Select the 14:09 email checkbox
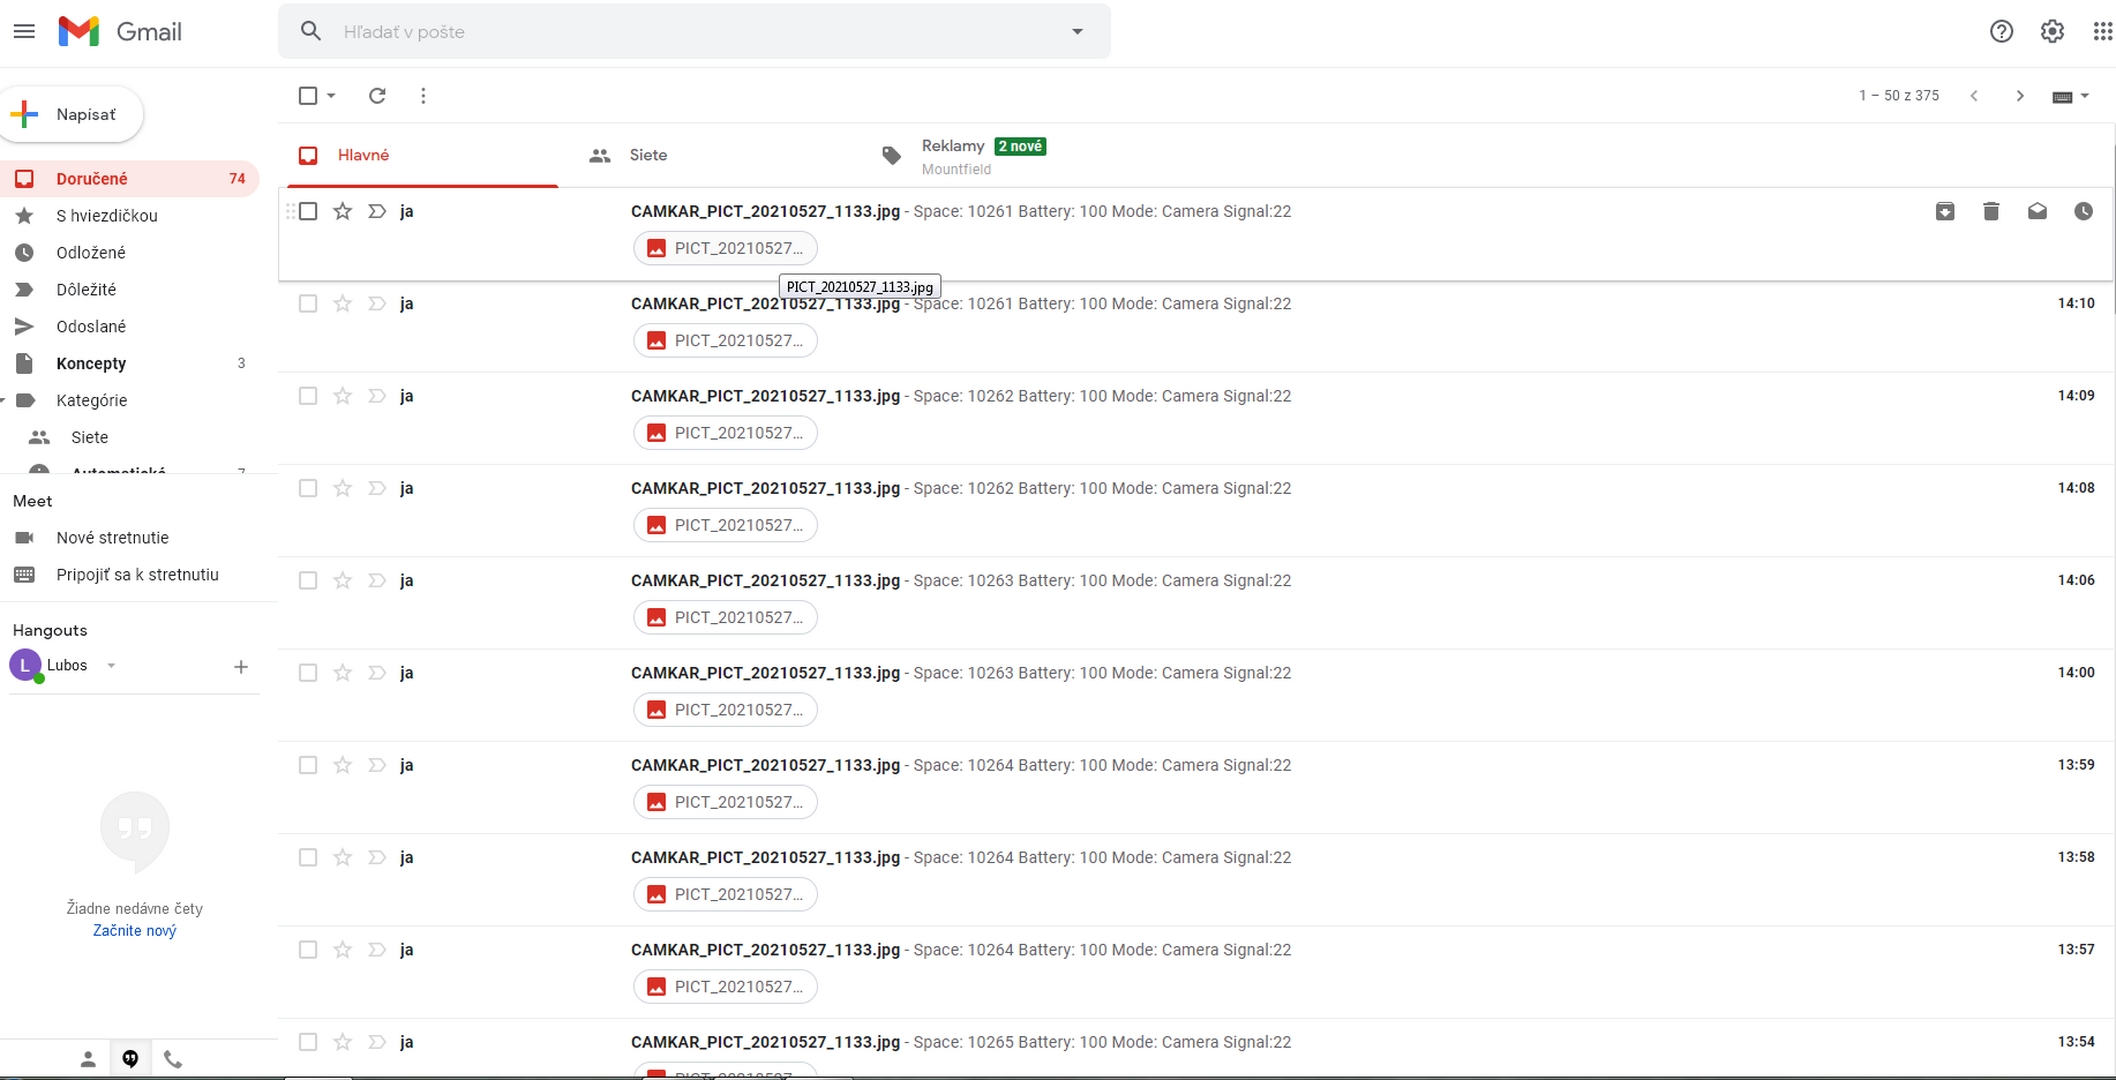The image size is (2116, 1080). click(x=308, y=396)
